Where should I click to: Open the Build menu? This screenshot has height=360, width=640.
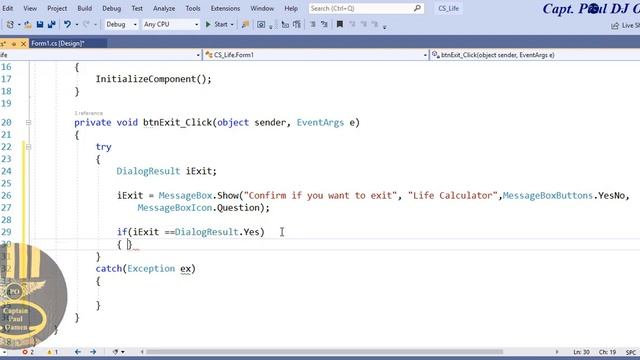(84, 8)
